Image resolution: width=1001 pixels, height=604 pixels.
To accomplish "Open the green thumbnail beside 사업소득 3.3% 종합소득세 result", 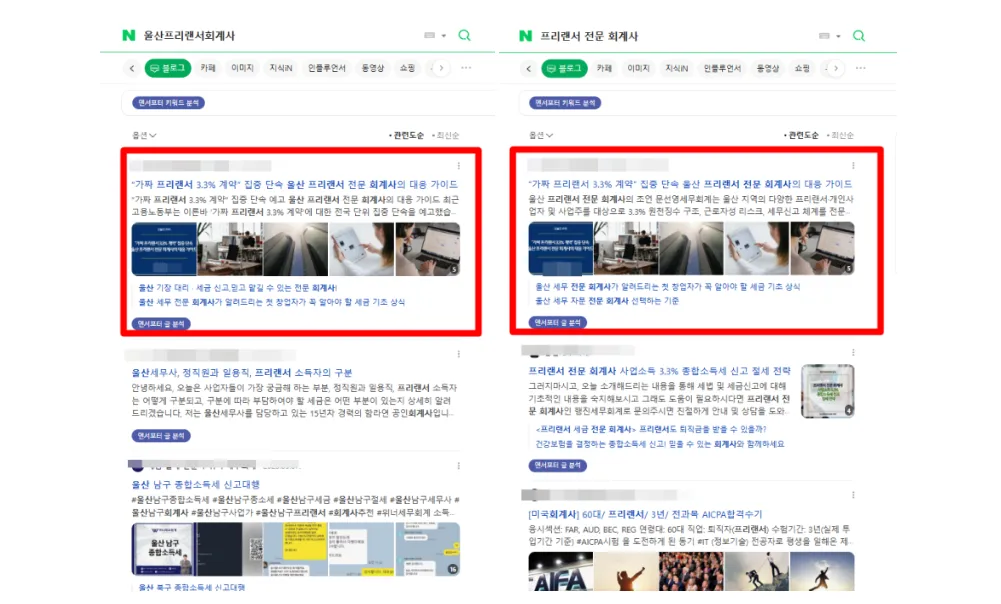I will 827,391.
